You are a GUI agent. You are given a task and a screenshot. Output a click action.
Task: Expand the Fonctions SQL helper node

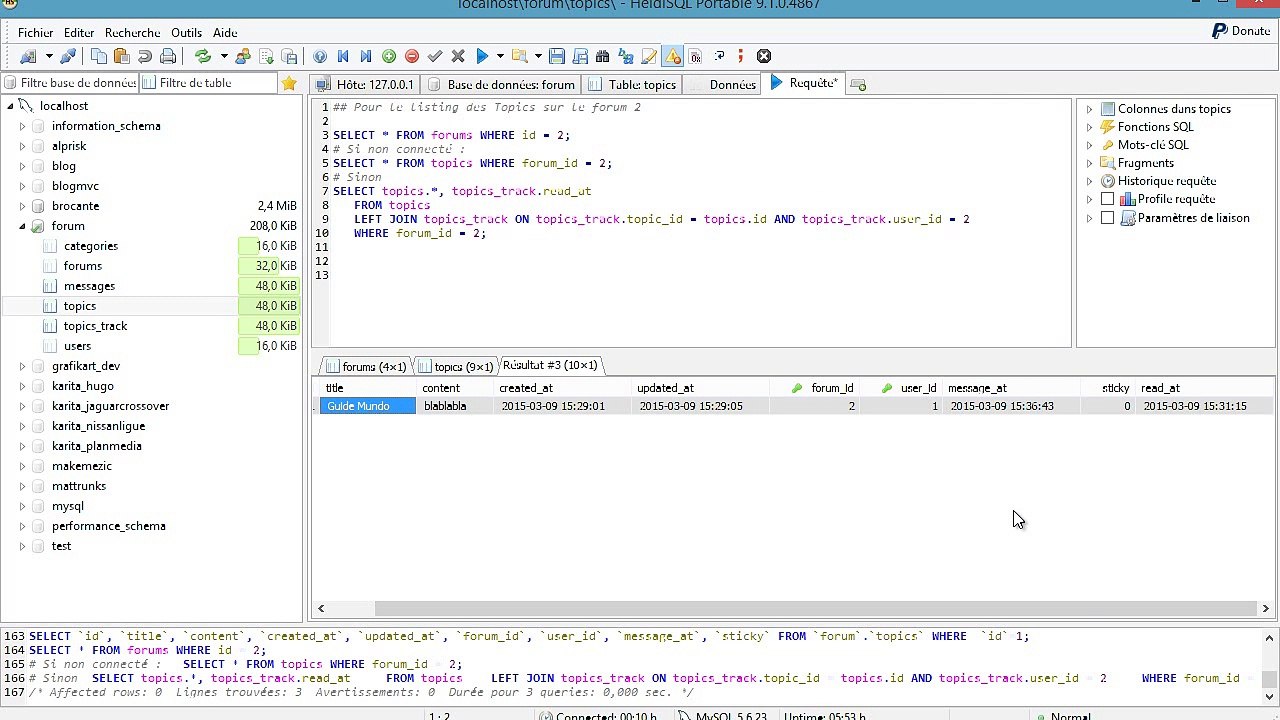click(x=1090, y=127)
